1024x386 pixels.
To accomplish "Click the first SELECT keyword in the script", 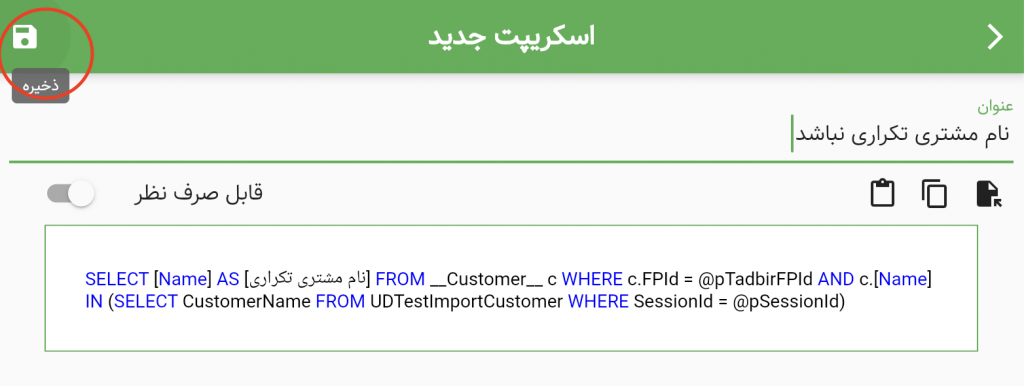I will 117,280.
